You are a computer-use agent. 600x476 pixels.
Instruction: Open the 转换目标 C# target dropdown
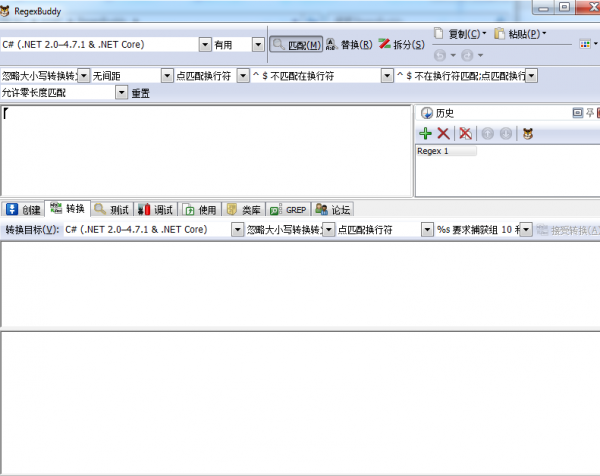238,230
